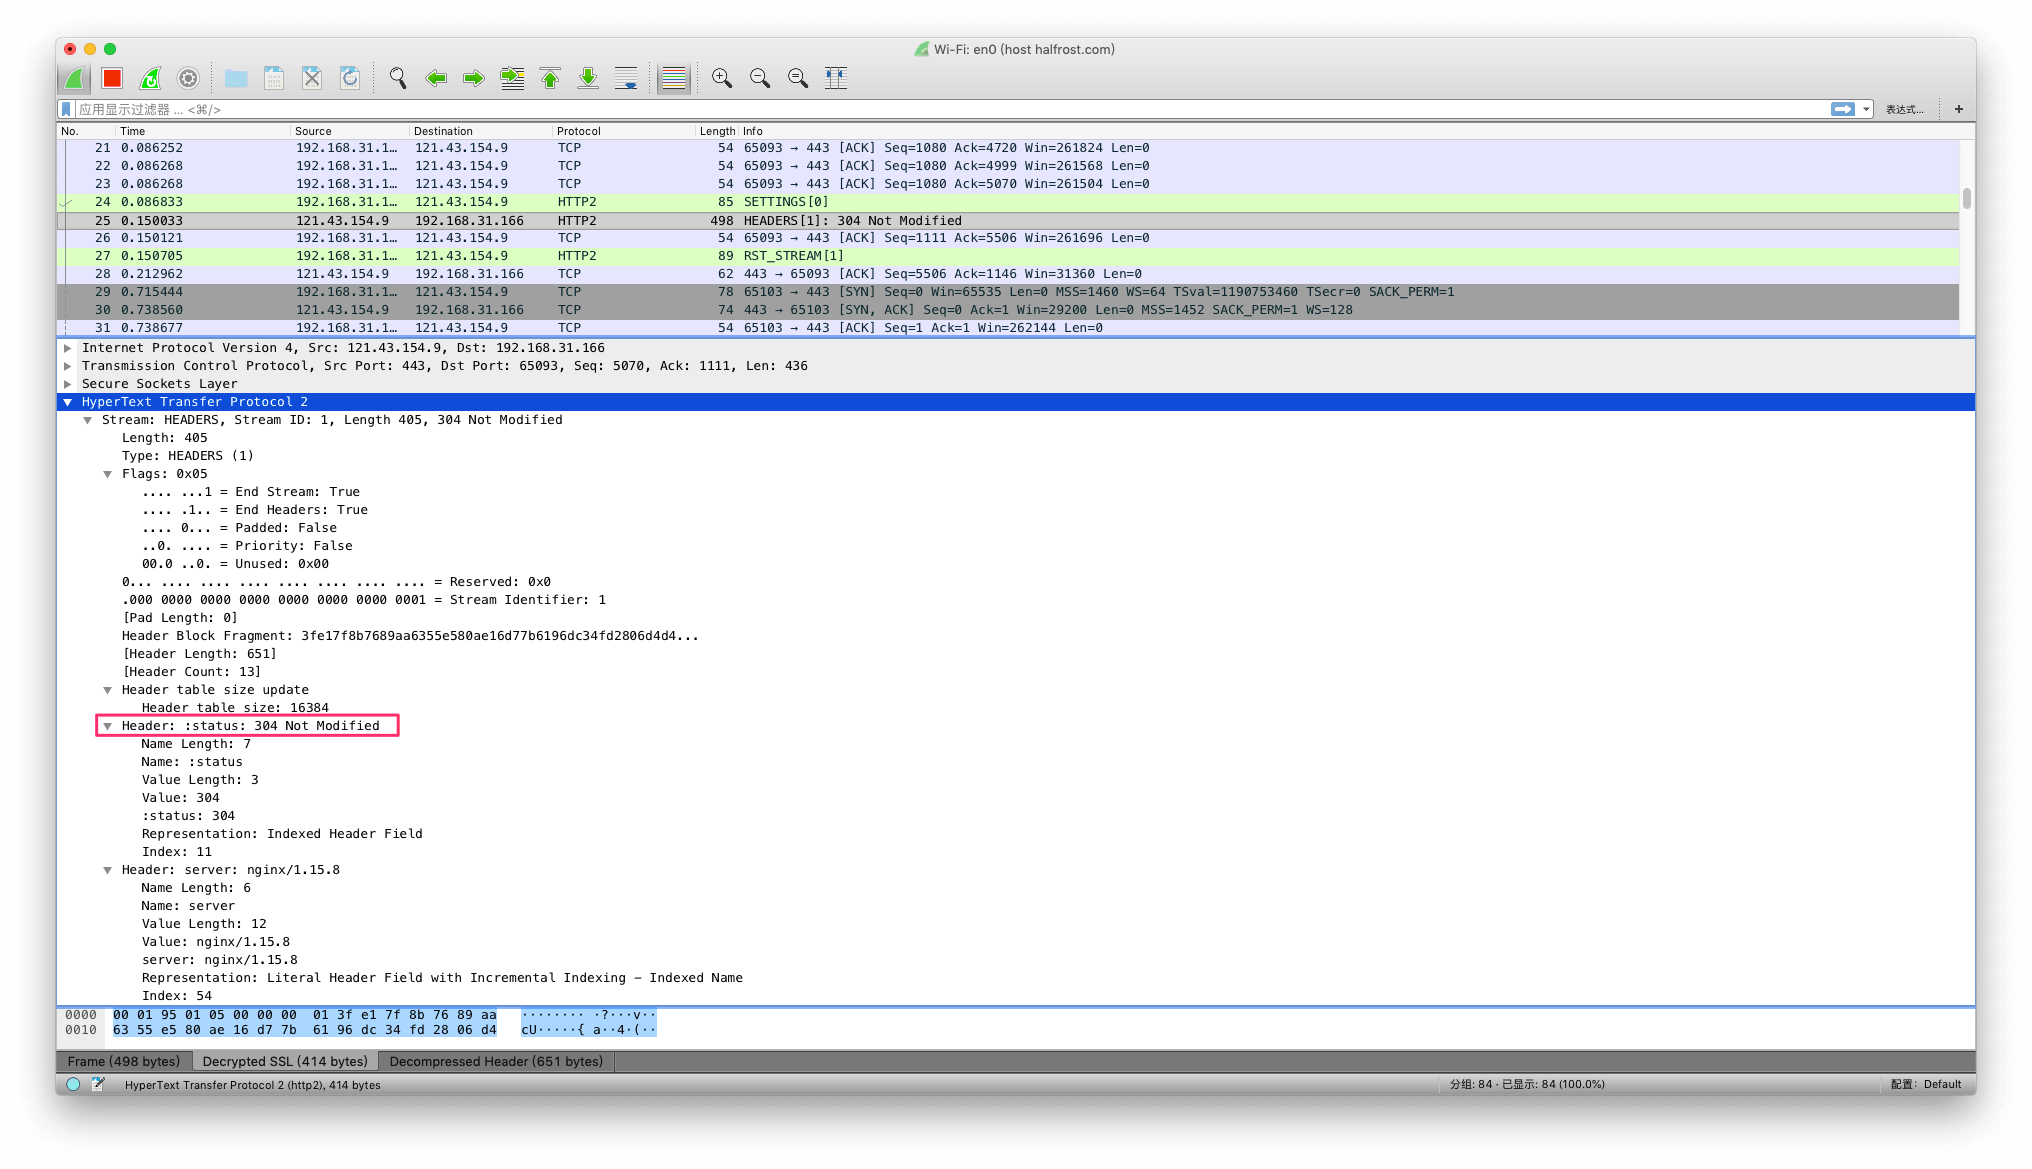Collapse Header server nginx node
The width and height of the screenshot is (2032, 1169).
pos(107,870)
